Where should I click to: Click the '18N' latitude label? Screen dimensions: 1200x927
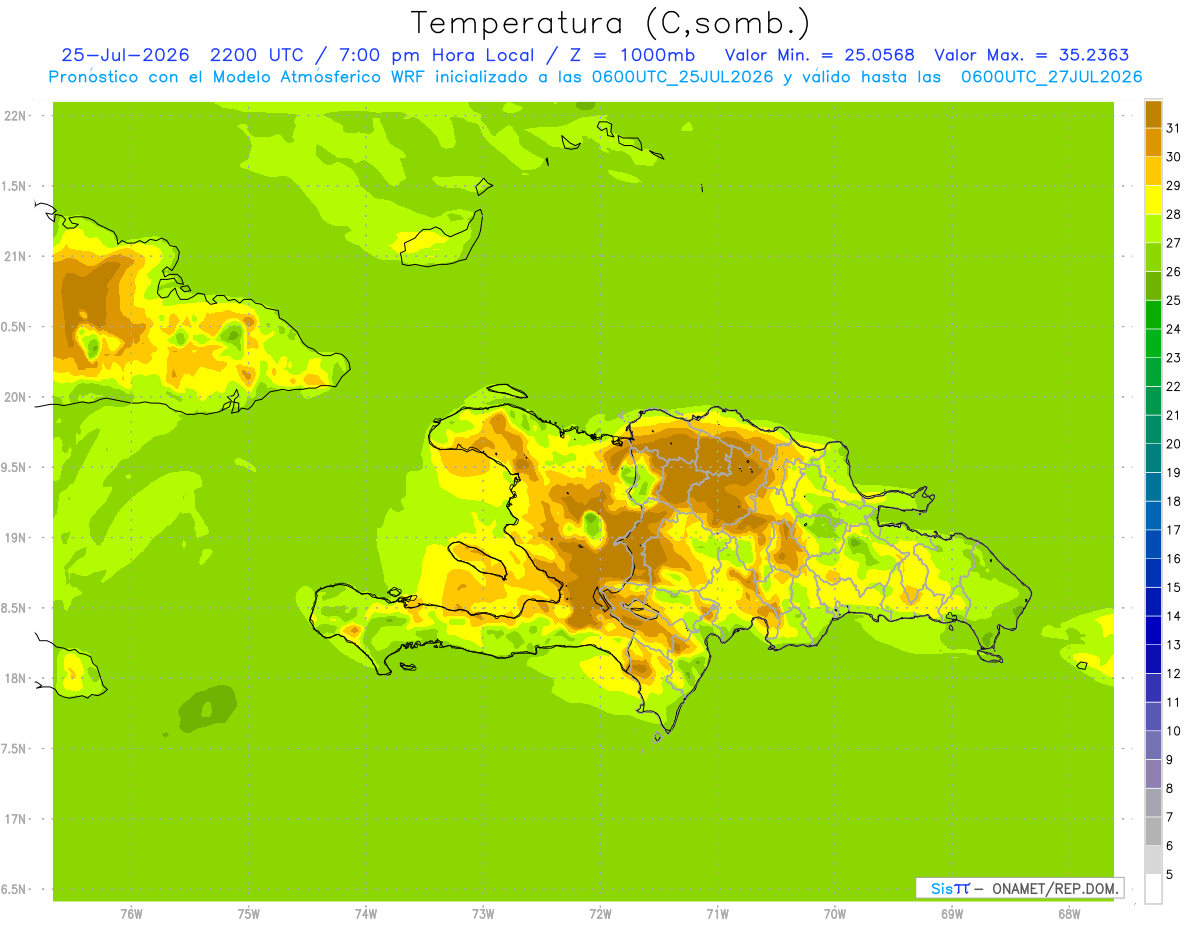pos(17,678)
